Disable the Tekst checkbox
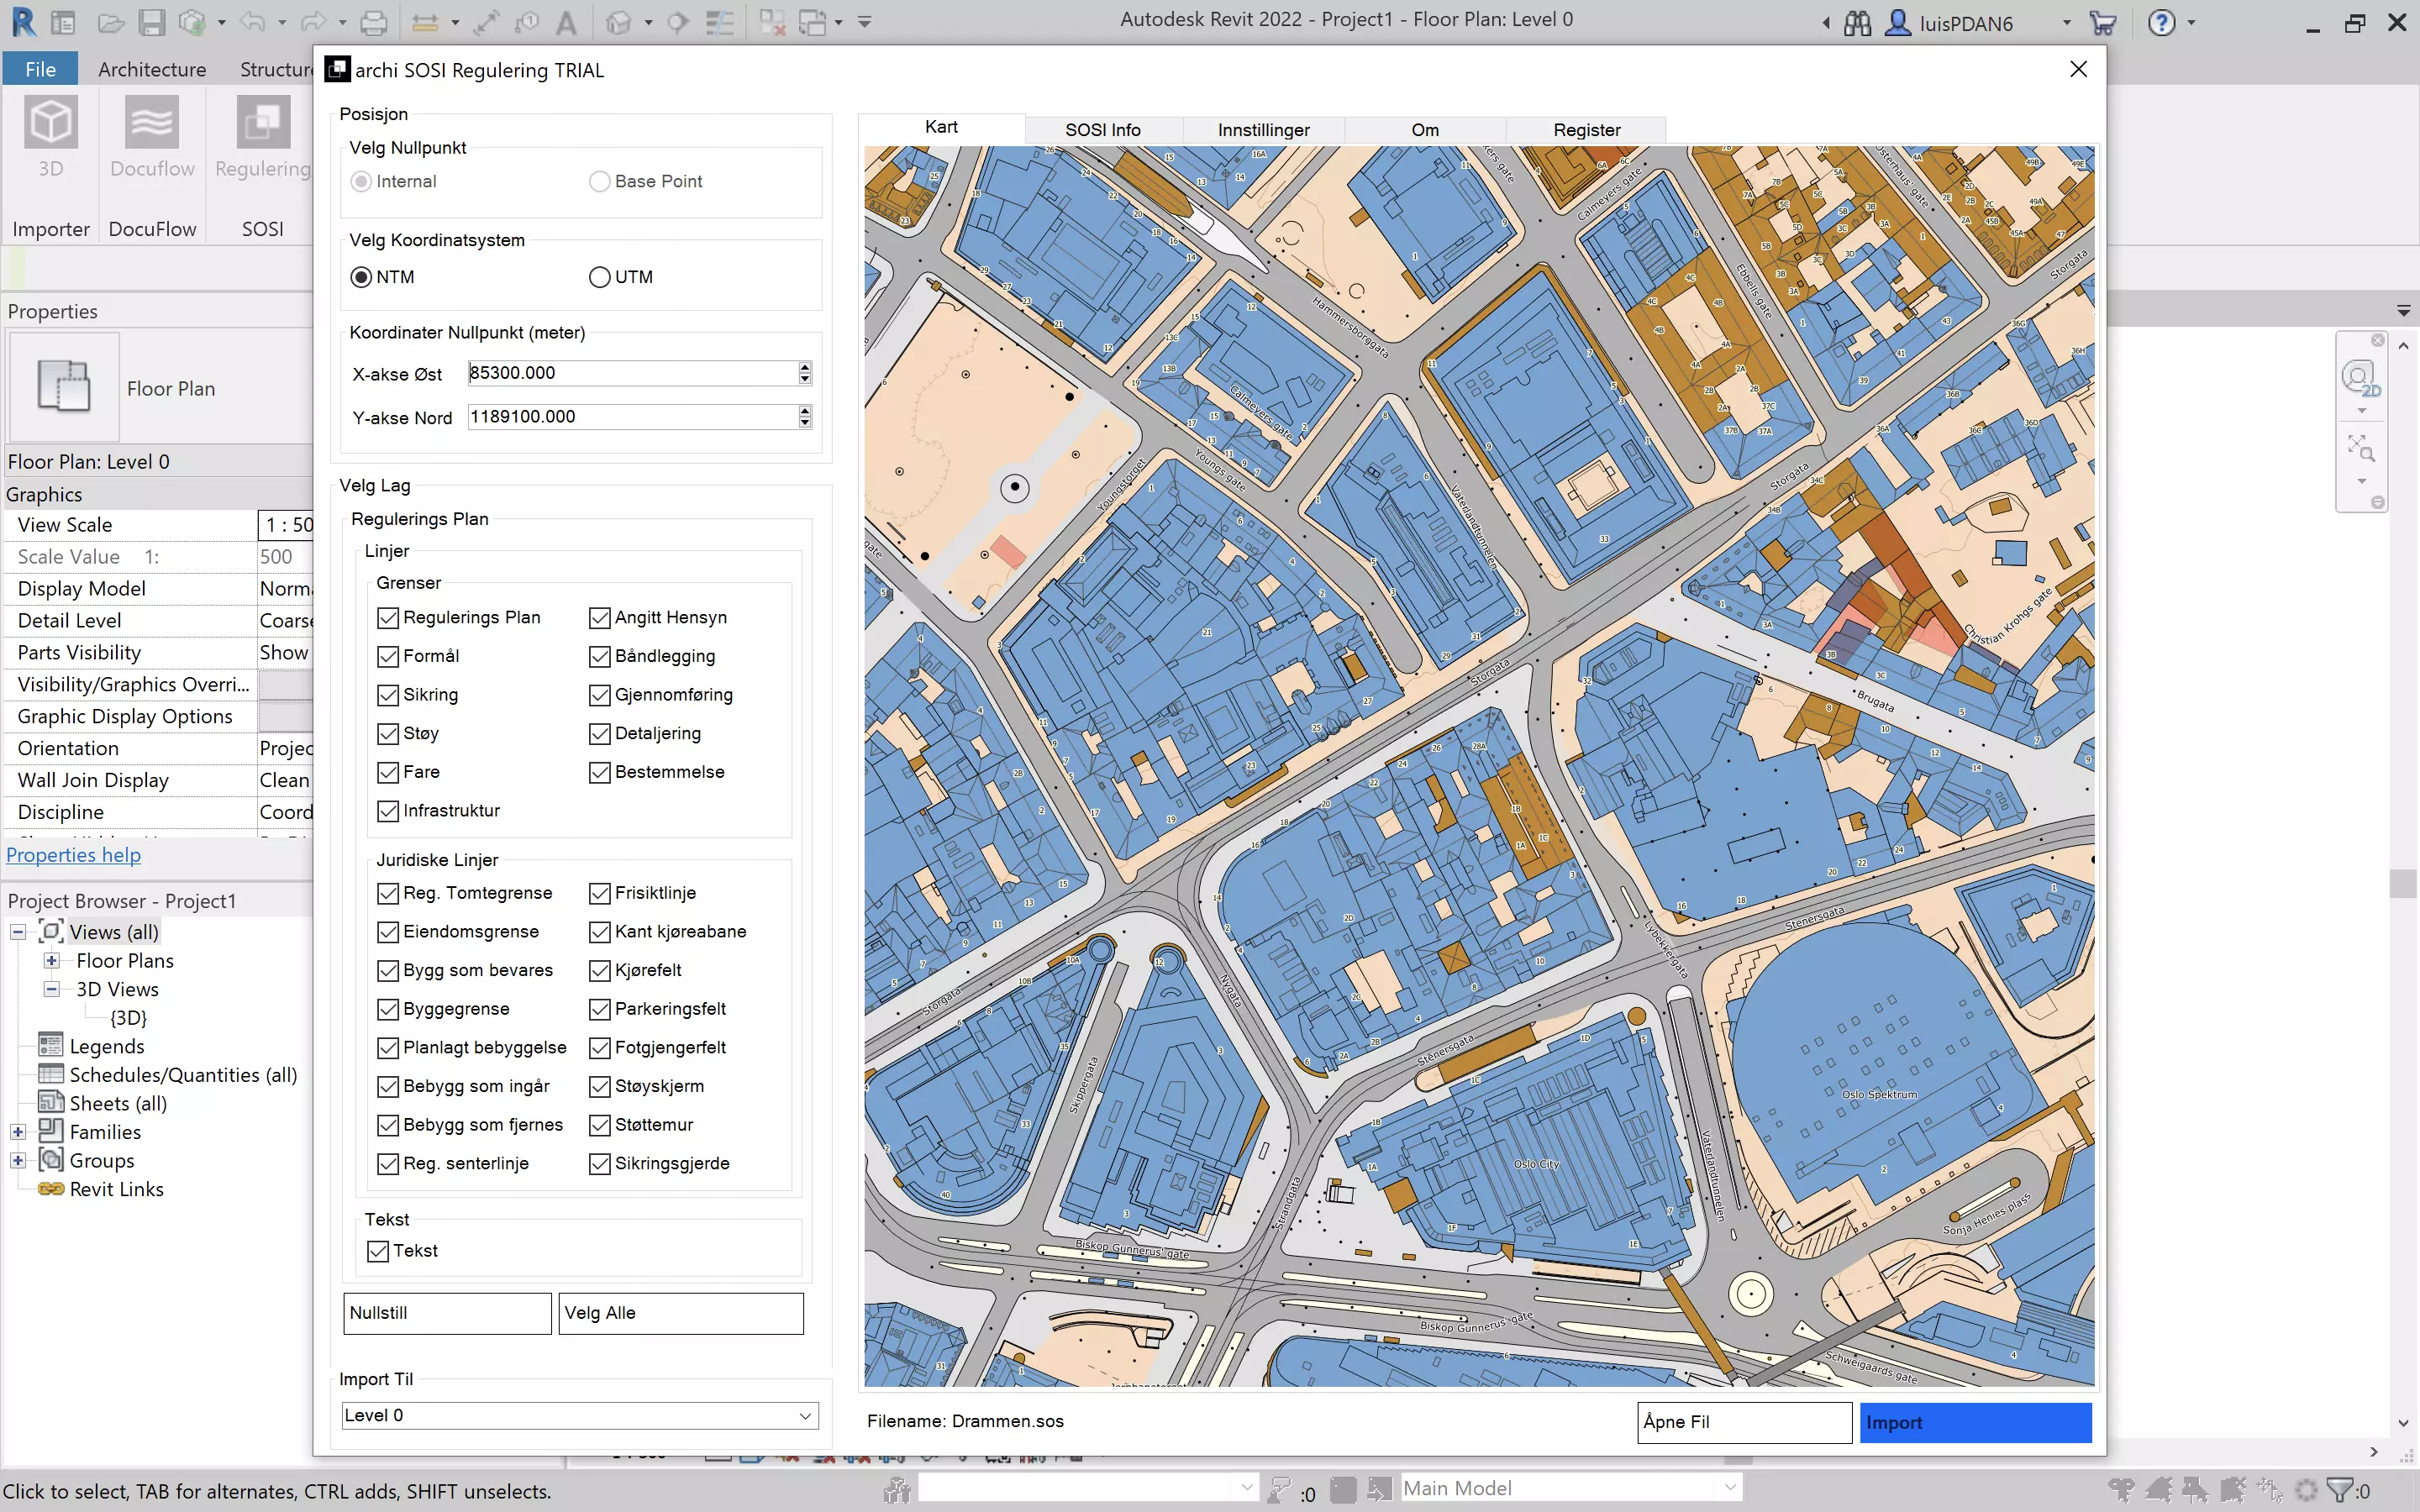The width and height of the screenshot is (2420, 1512). (378, 1251)
